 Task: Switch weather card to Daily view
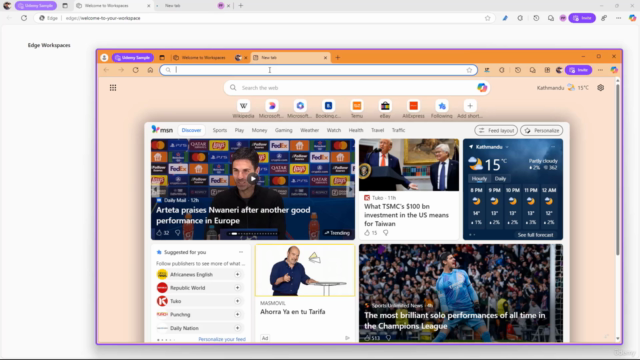click(x=500, y=179)
